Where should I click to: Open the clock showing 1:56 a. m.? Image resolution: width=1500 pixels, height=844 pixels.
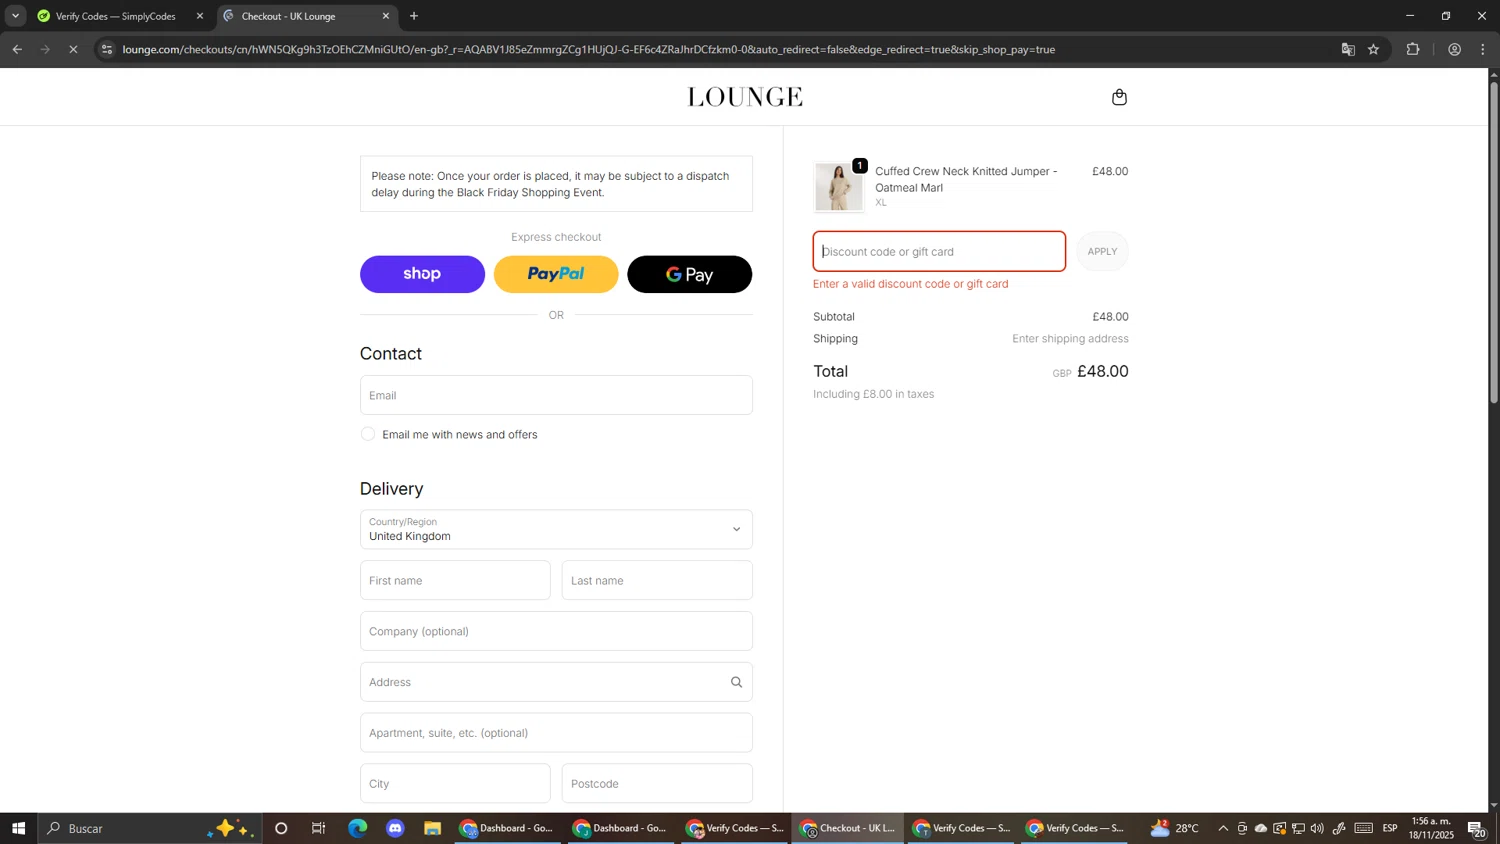point(1431,828)
